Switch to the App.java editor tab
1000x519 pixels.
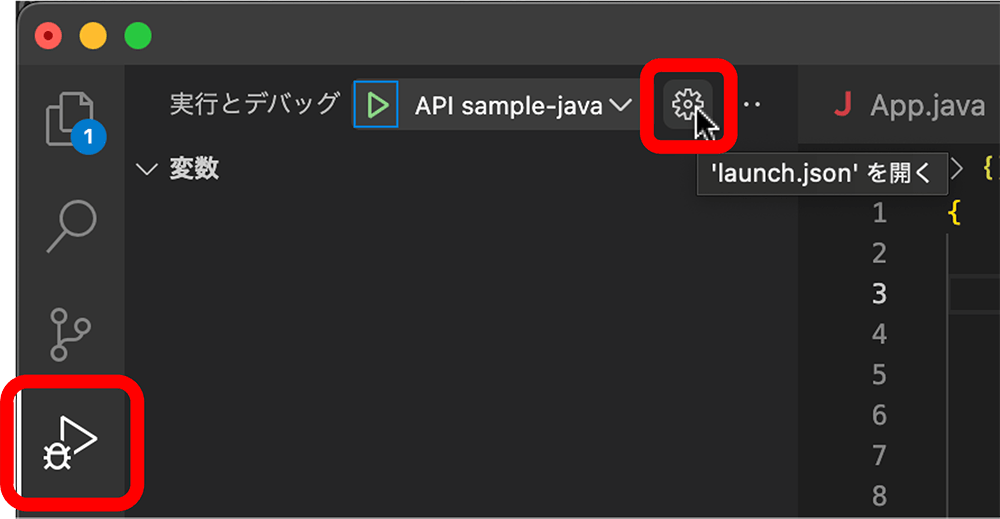(x=910, y=105)
